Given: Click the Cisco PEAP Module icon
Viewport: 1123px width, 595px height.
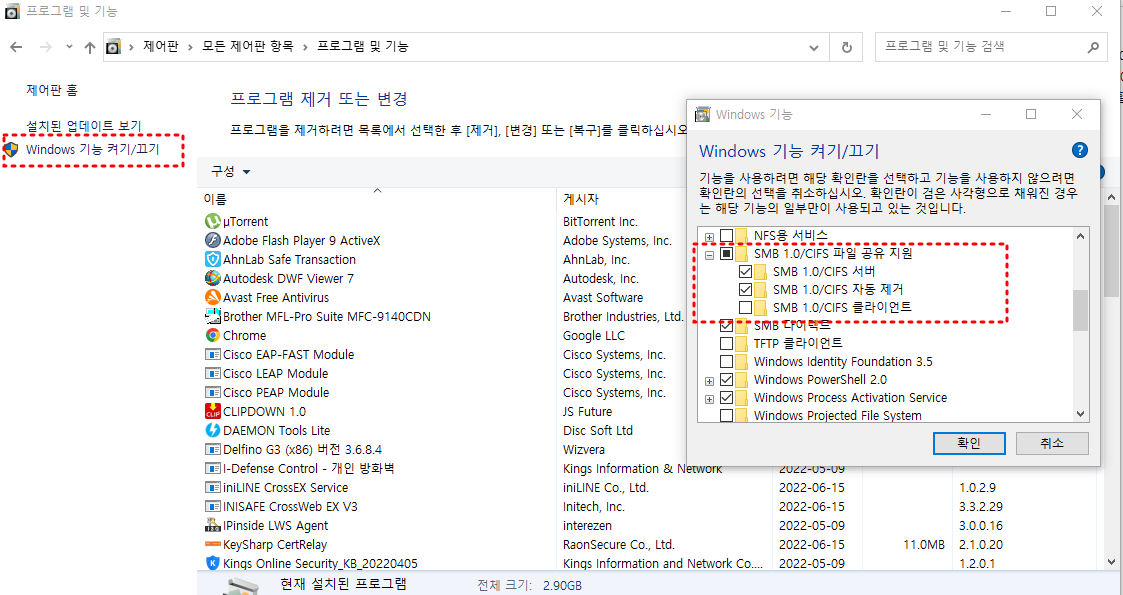Looking at the screenshot, I should pyautogui.click(x=213, y=392).
